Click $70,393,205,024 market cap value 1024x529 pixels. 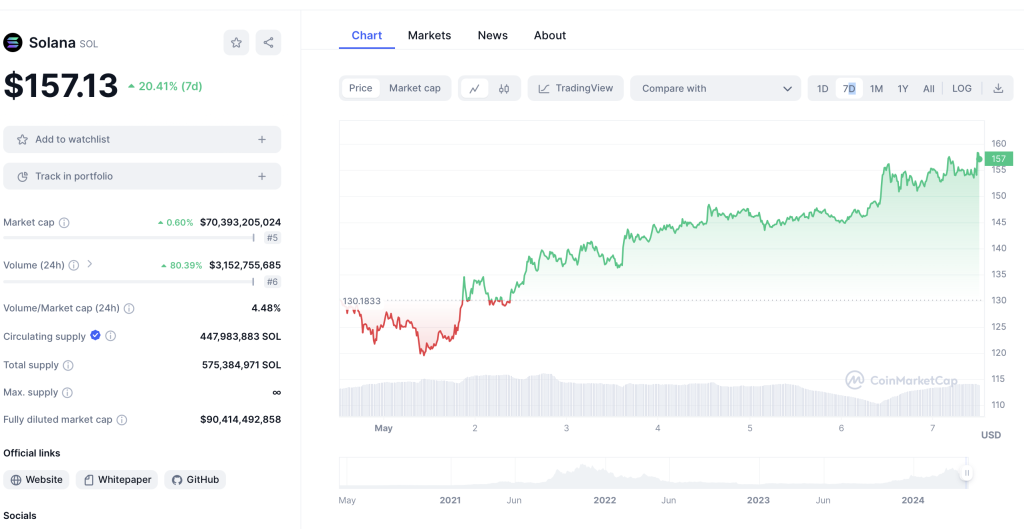click(x=240, y=222)
